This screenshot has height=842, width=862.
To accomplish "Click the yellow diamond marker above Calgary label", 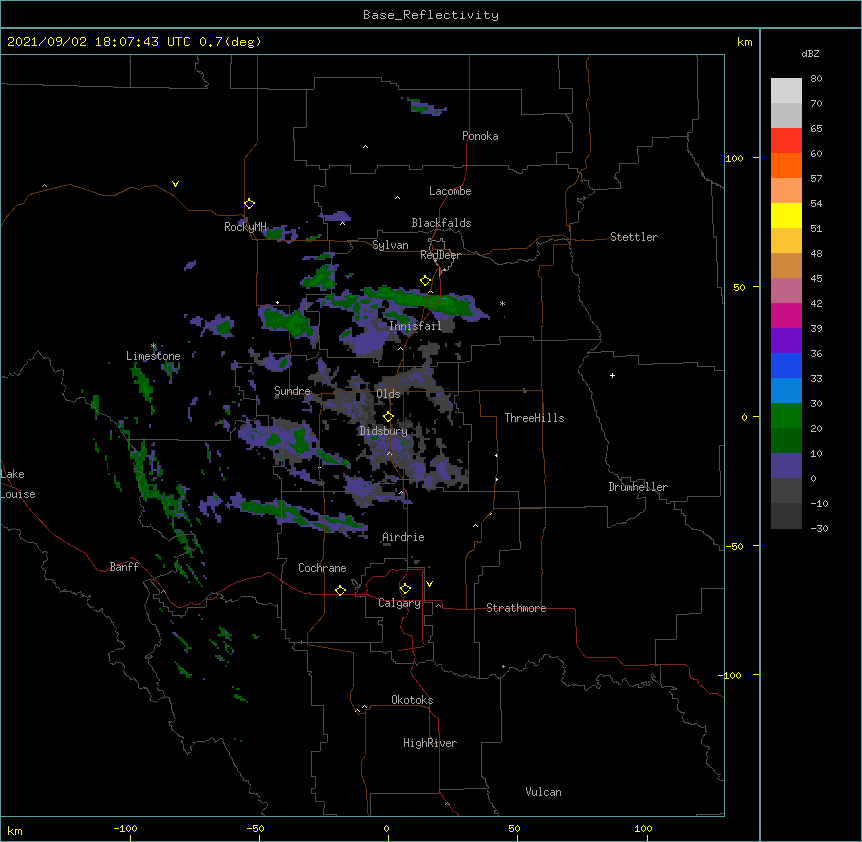I will pos(405,589).
